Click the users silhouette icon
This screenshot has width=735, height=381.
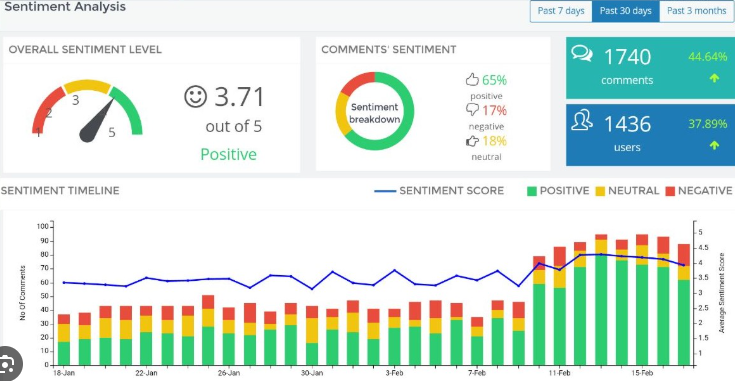click(582, 120)
